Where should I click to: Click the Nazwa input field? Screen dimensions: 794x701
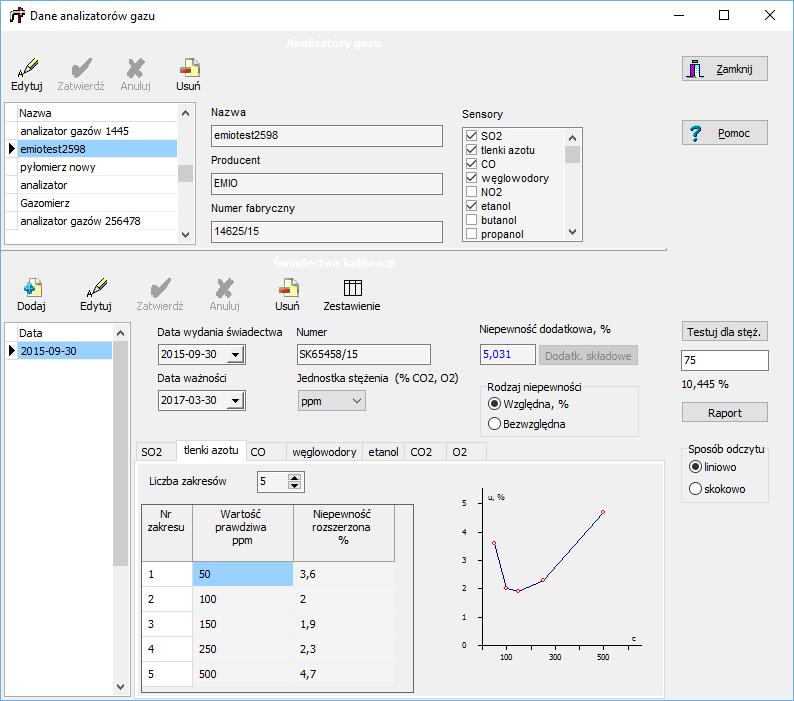327,136
